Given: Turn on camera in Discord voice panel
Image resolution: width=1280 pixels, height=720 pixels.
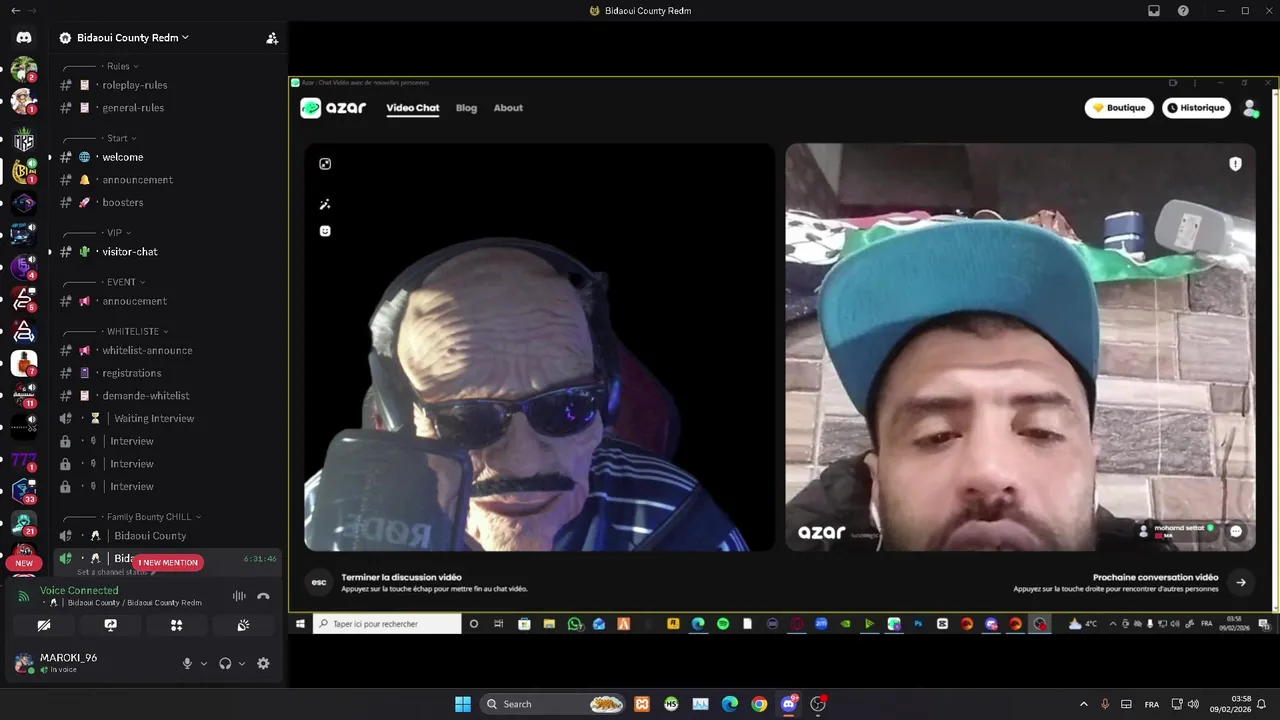Looking at the screenshot, I should click(x=44, y=625).
